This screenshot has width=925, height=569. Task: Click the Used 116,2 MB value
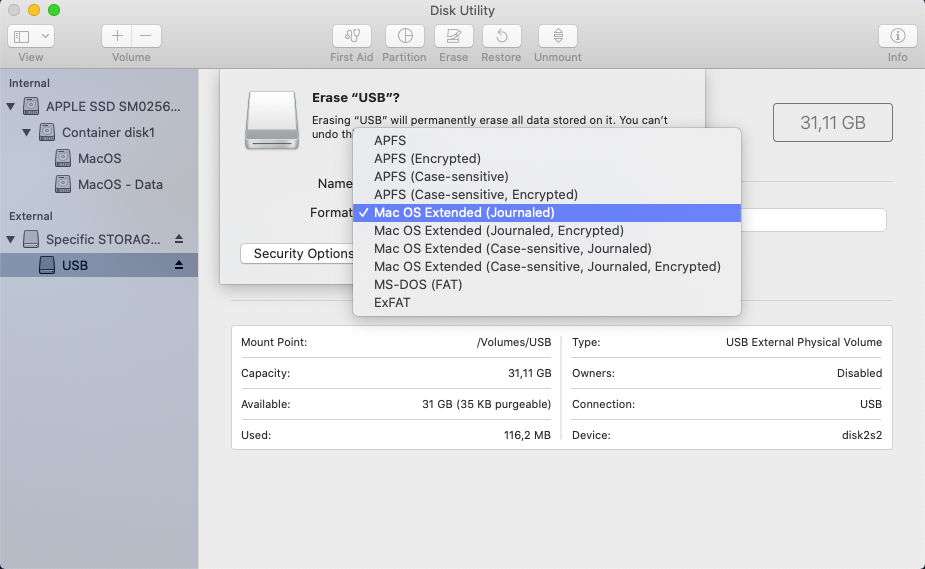[x=527, y=435]
